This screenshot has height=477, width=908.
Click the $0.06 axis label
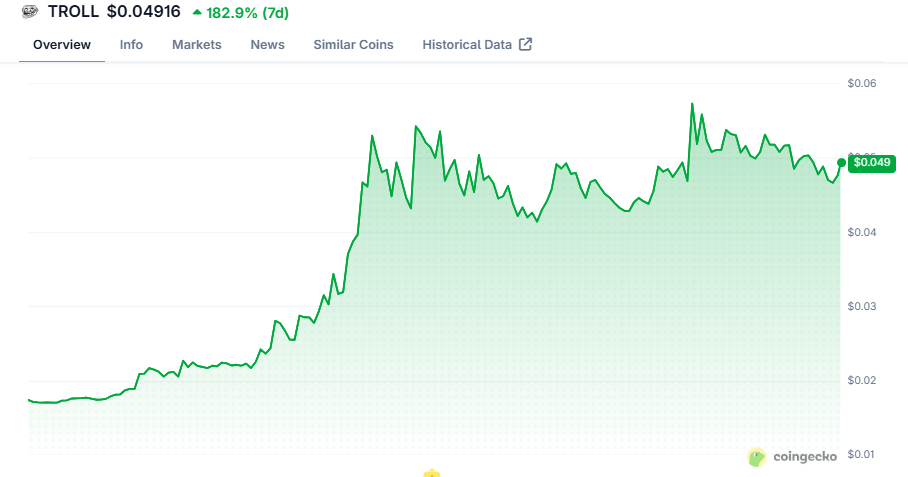click(862, 83)
